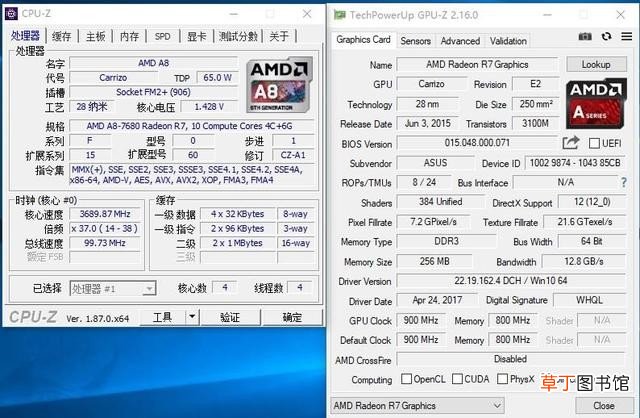The width and height of the screenshot is (640, 418).
Task: Click GPU-Z screenshot camera icon
Action: tap(585, 37)
